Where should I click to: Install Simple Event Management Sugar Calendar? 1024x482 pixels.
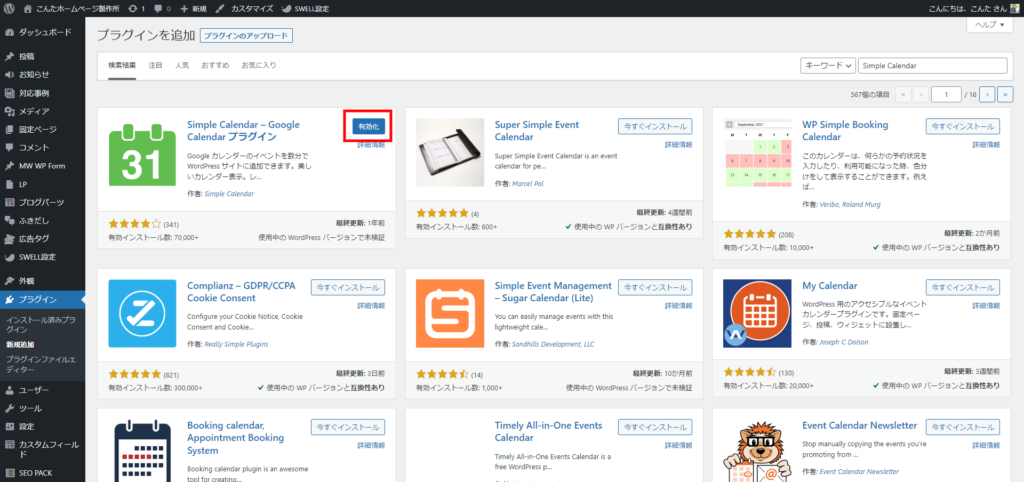(655, 287)
